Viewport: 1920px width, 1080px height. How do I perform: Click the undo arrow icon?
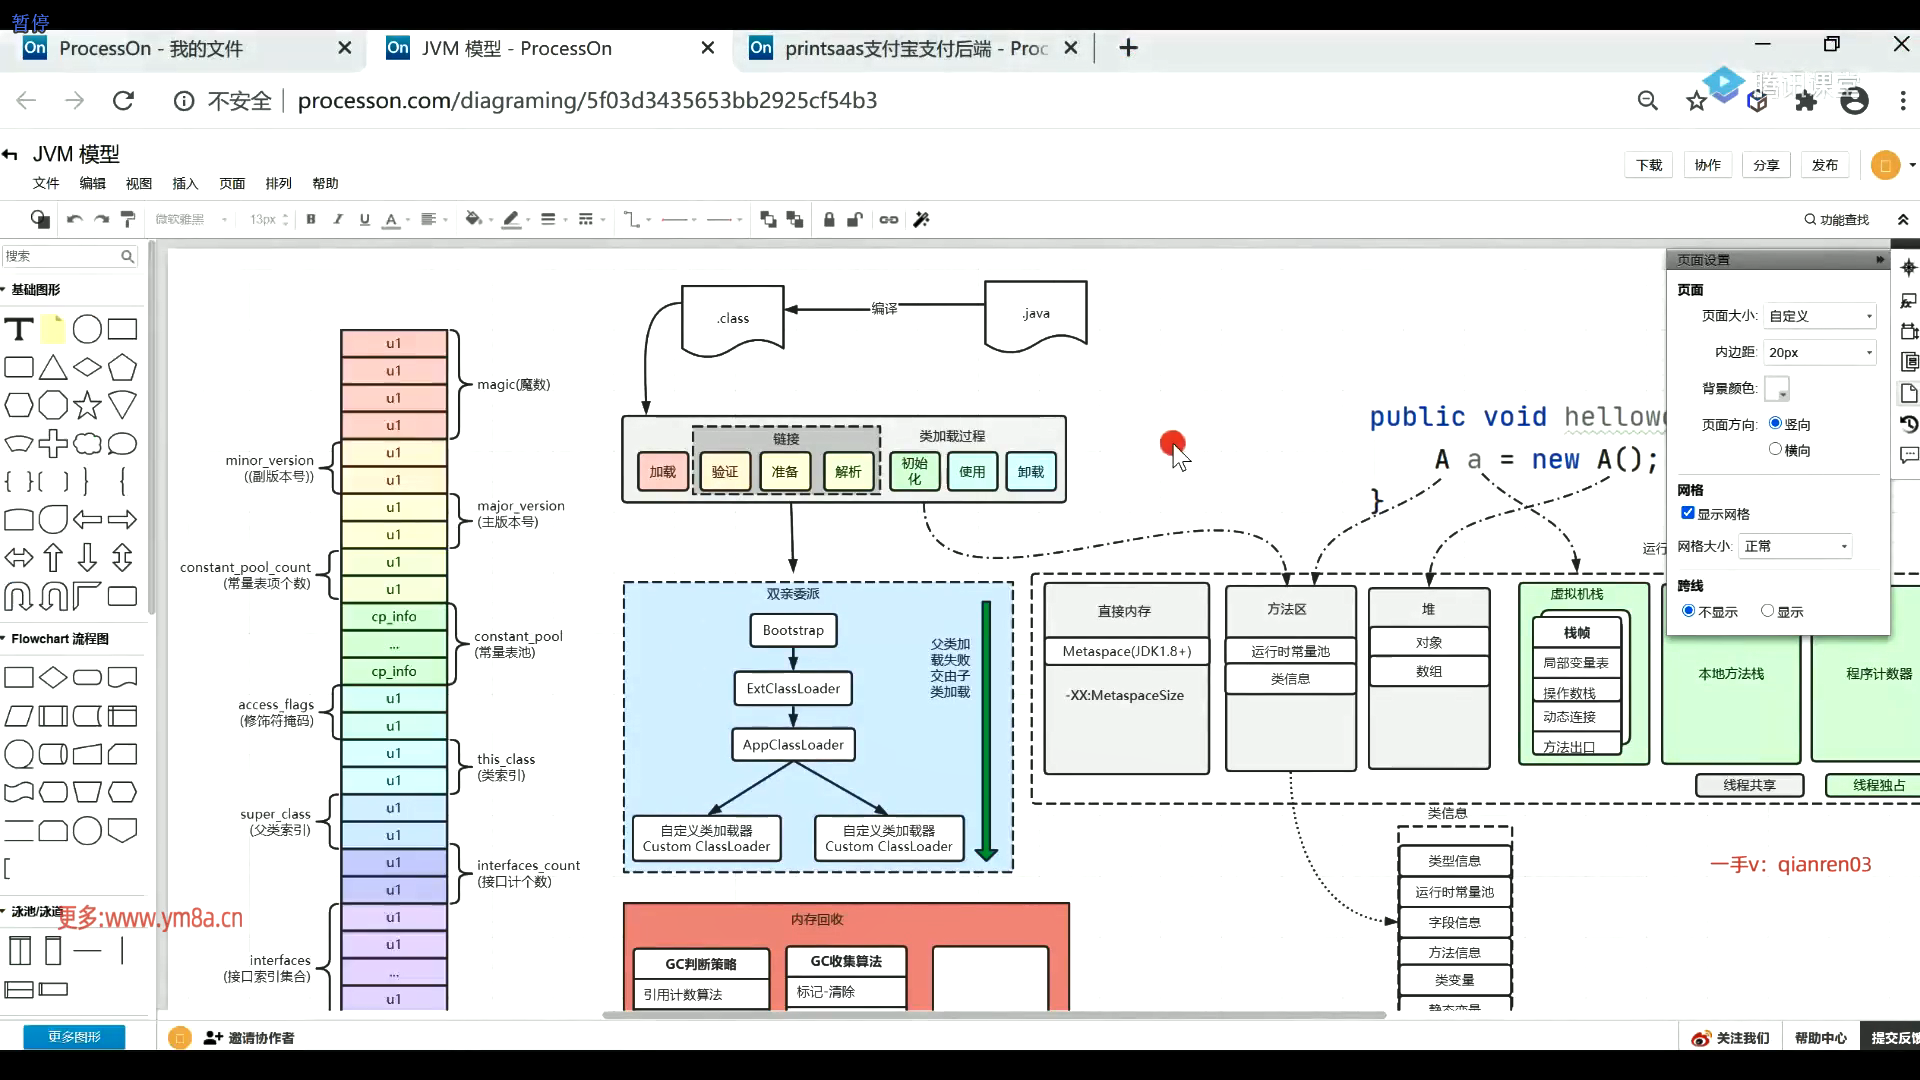[x=74, y=219]
